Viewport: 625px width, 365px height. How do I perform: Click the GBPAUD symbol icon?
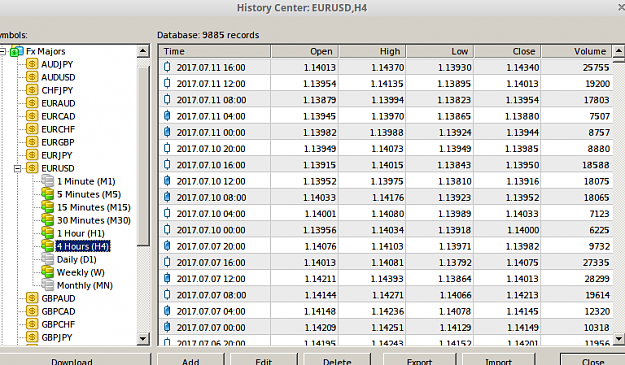pos(32,298)
